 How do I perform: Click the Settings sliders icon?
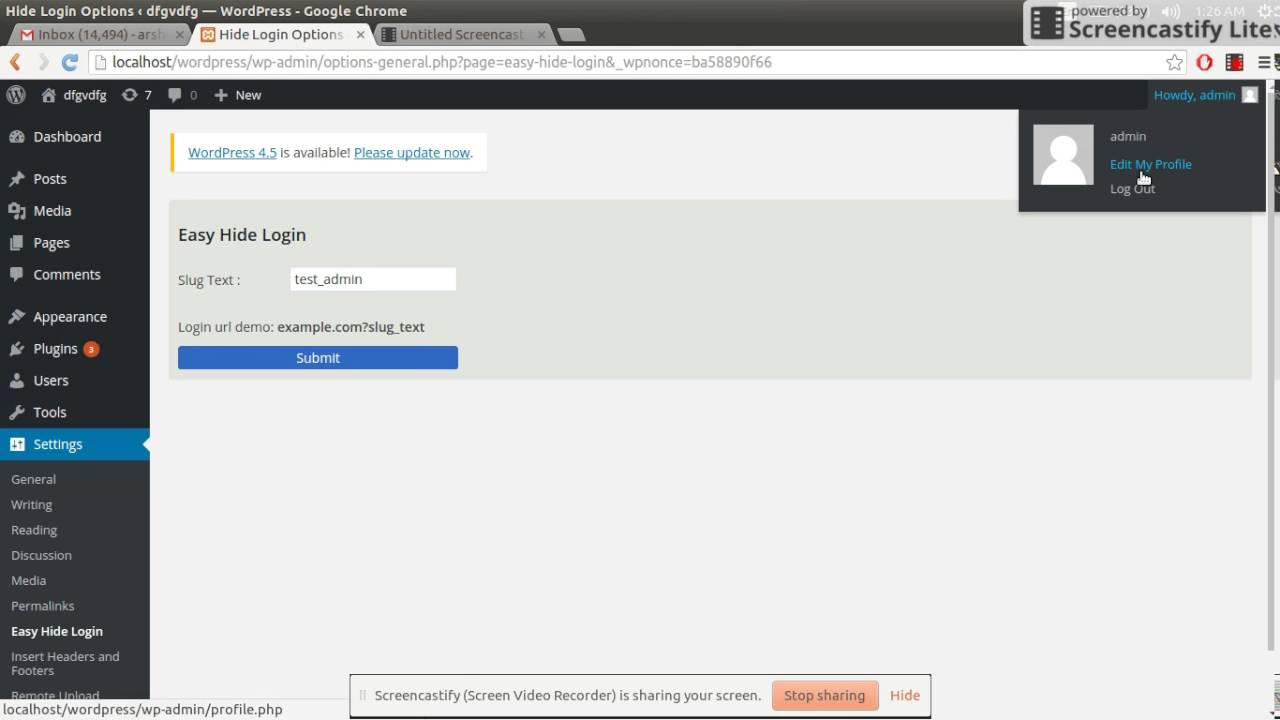click(x=17, y=445)
